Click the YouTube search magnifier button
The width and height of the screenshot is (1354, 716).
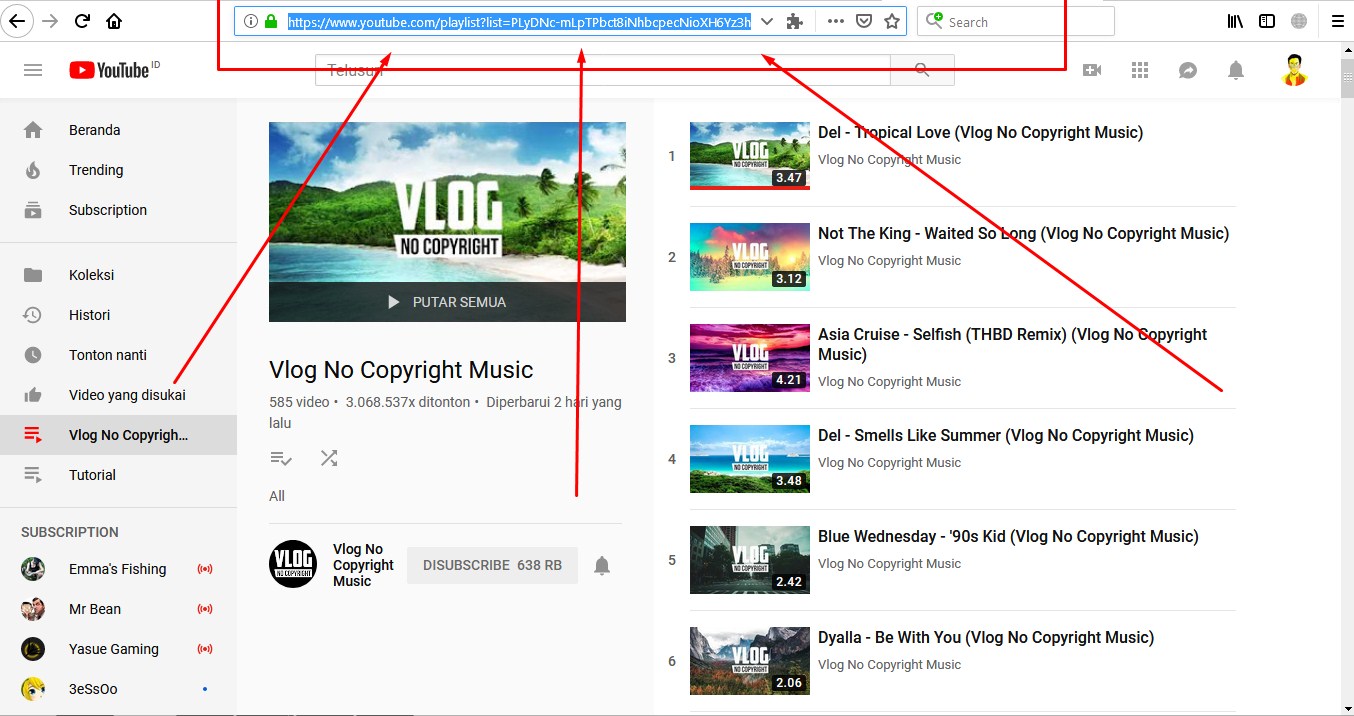click(922, 70)
